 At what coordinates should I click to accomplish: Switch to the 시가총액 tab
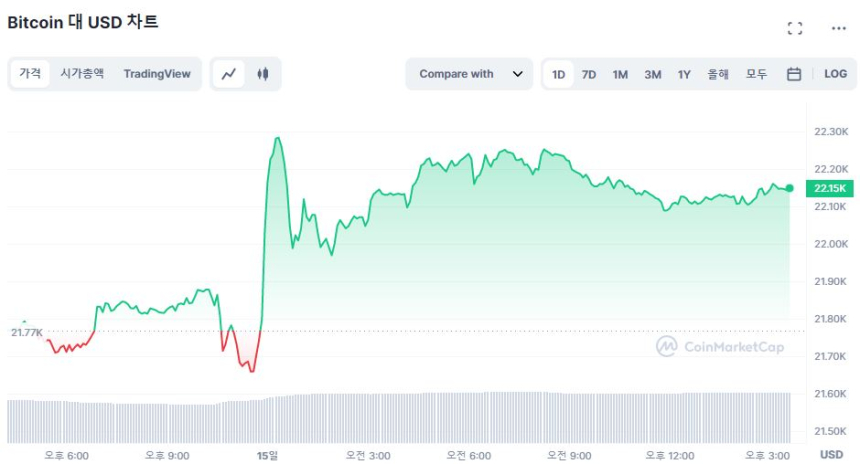(x=82, y=74)
